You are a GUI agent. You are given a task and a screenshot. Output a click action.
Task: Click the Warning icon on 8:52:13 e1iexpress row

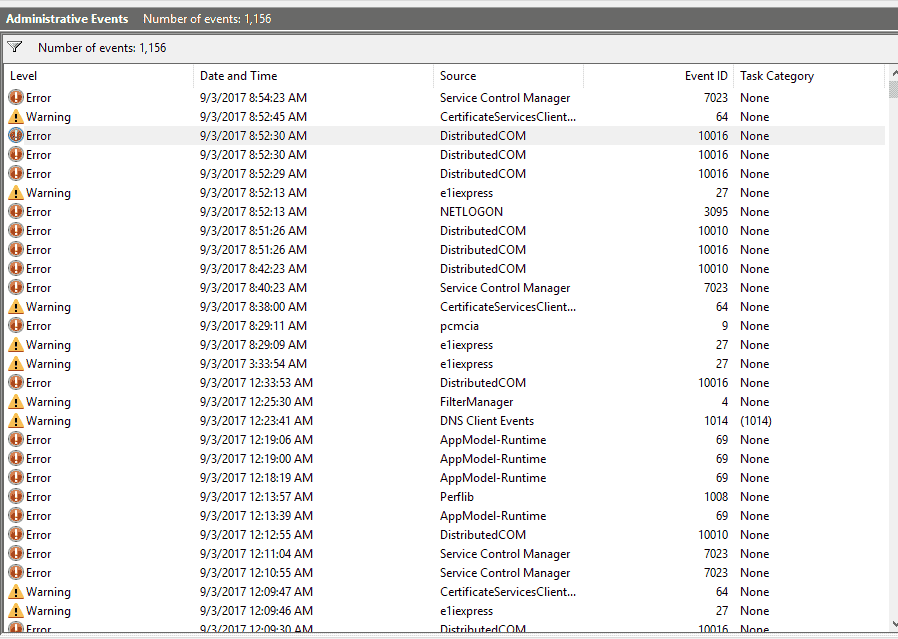16,193
